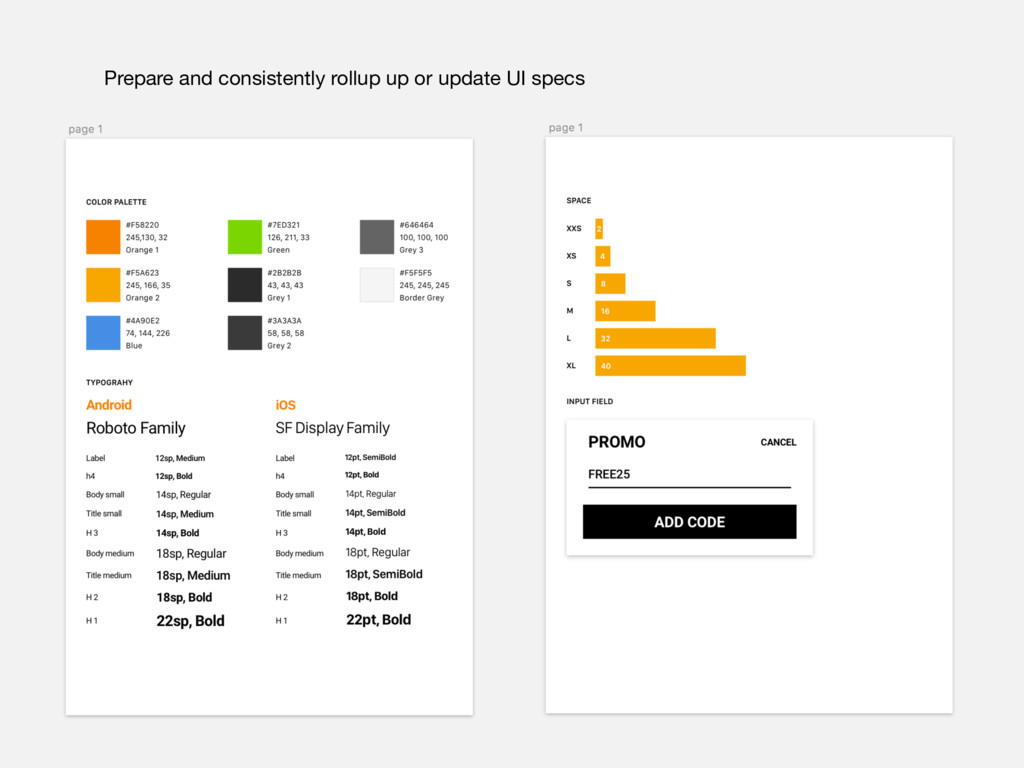Click the RGB value 126, 211, 33
The height and width of the screenshot is (768, 1024).
pos(288,238)
